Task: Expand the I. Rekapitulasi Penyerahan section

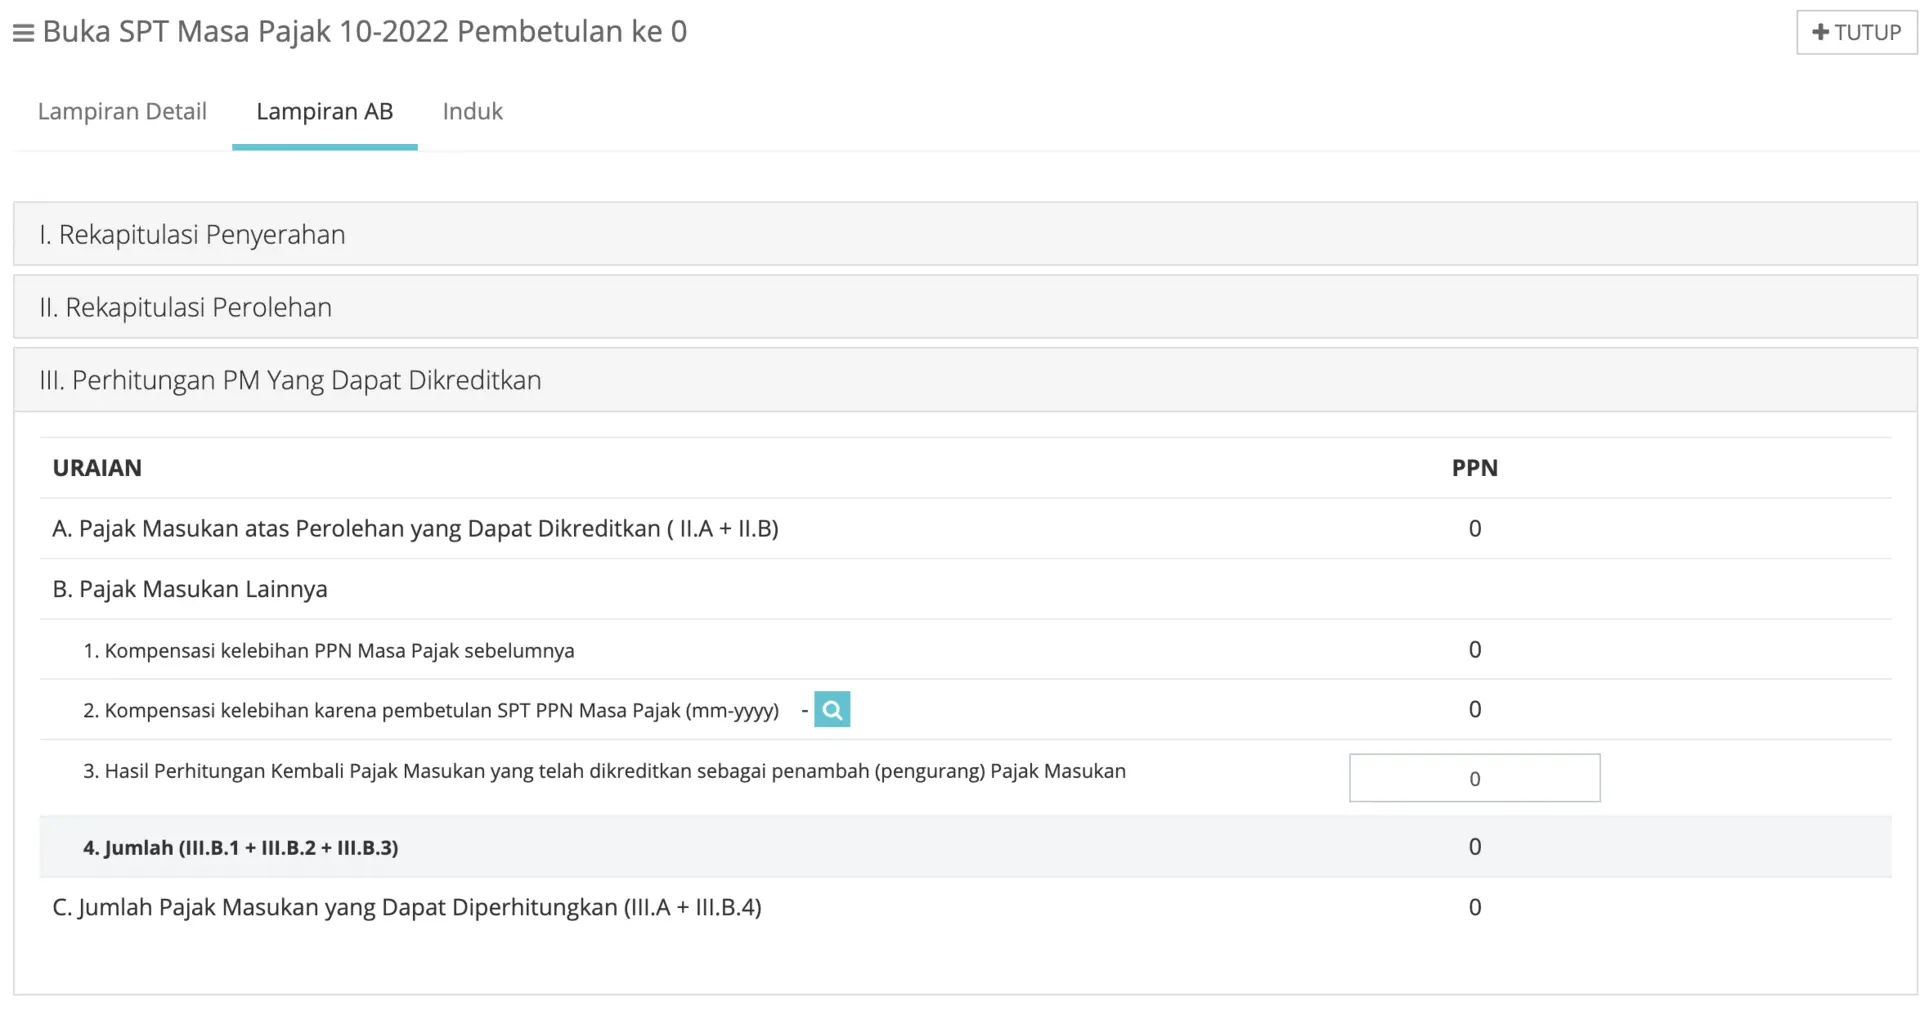Action: pyautogui.click(x=192, y=234)
